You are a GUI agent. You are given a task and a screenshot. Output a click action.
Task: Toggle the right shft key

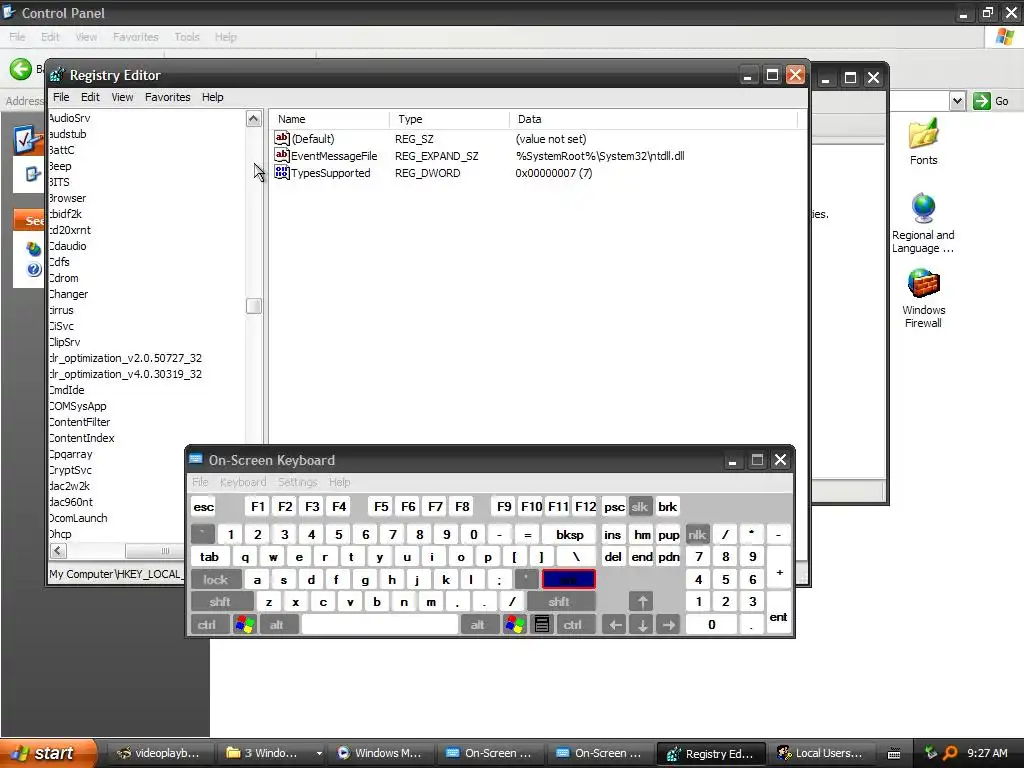(559, 601)
